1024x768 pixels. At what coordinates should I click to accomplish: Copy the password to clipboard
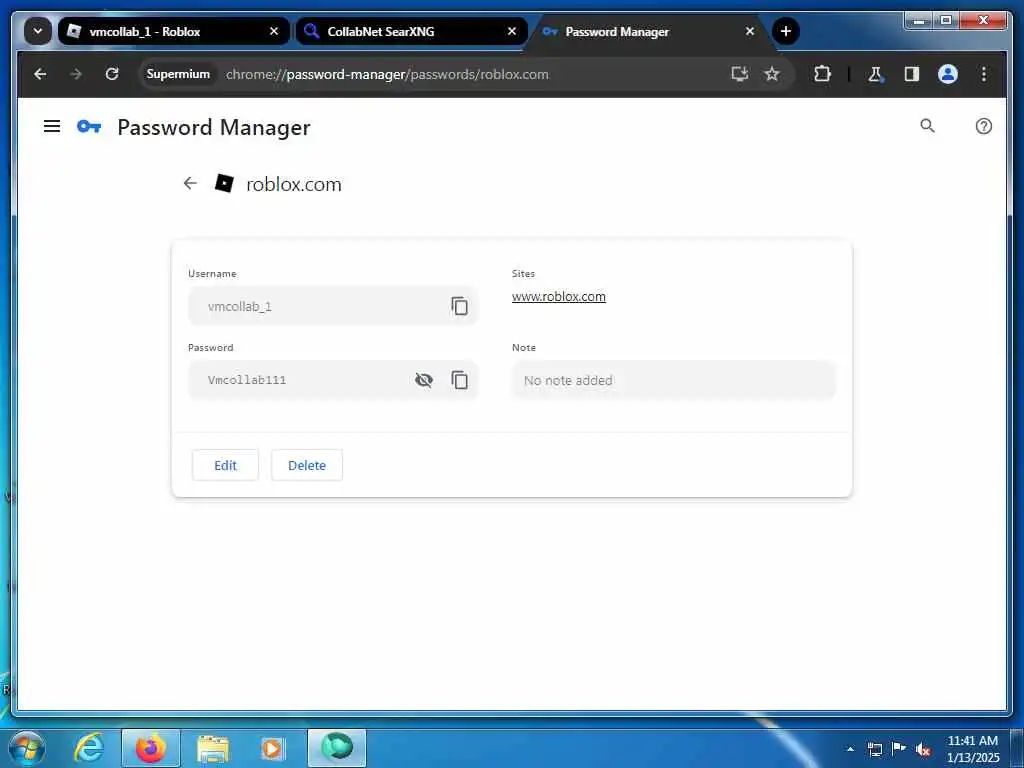click(459, 379)
